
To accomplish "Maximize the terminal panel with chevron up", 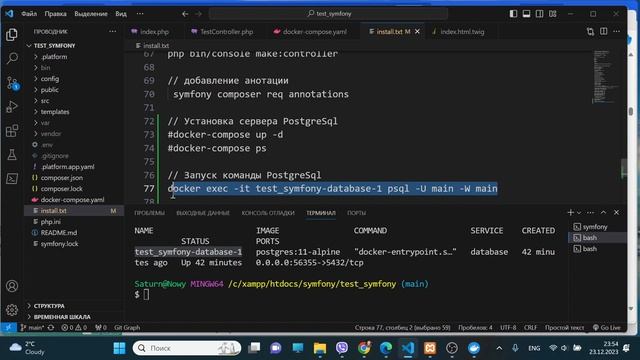I will (x=603, y=212).
